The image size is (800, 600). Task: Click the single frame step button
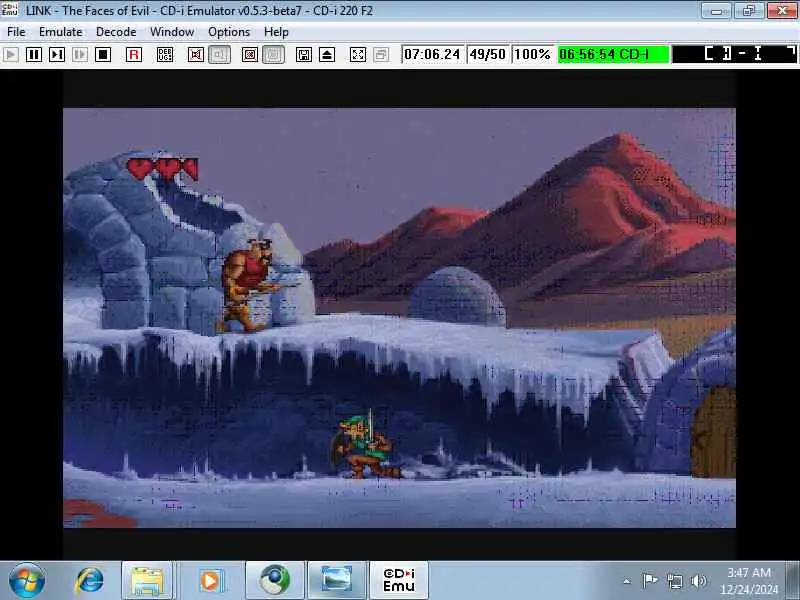point(57,55)
